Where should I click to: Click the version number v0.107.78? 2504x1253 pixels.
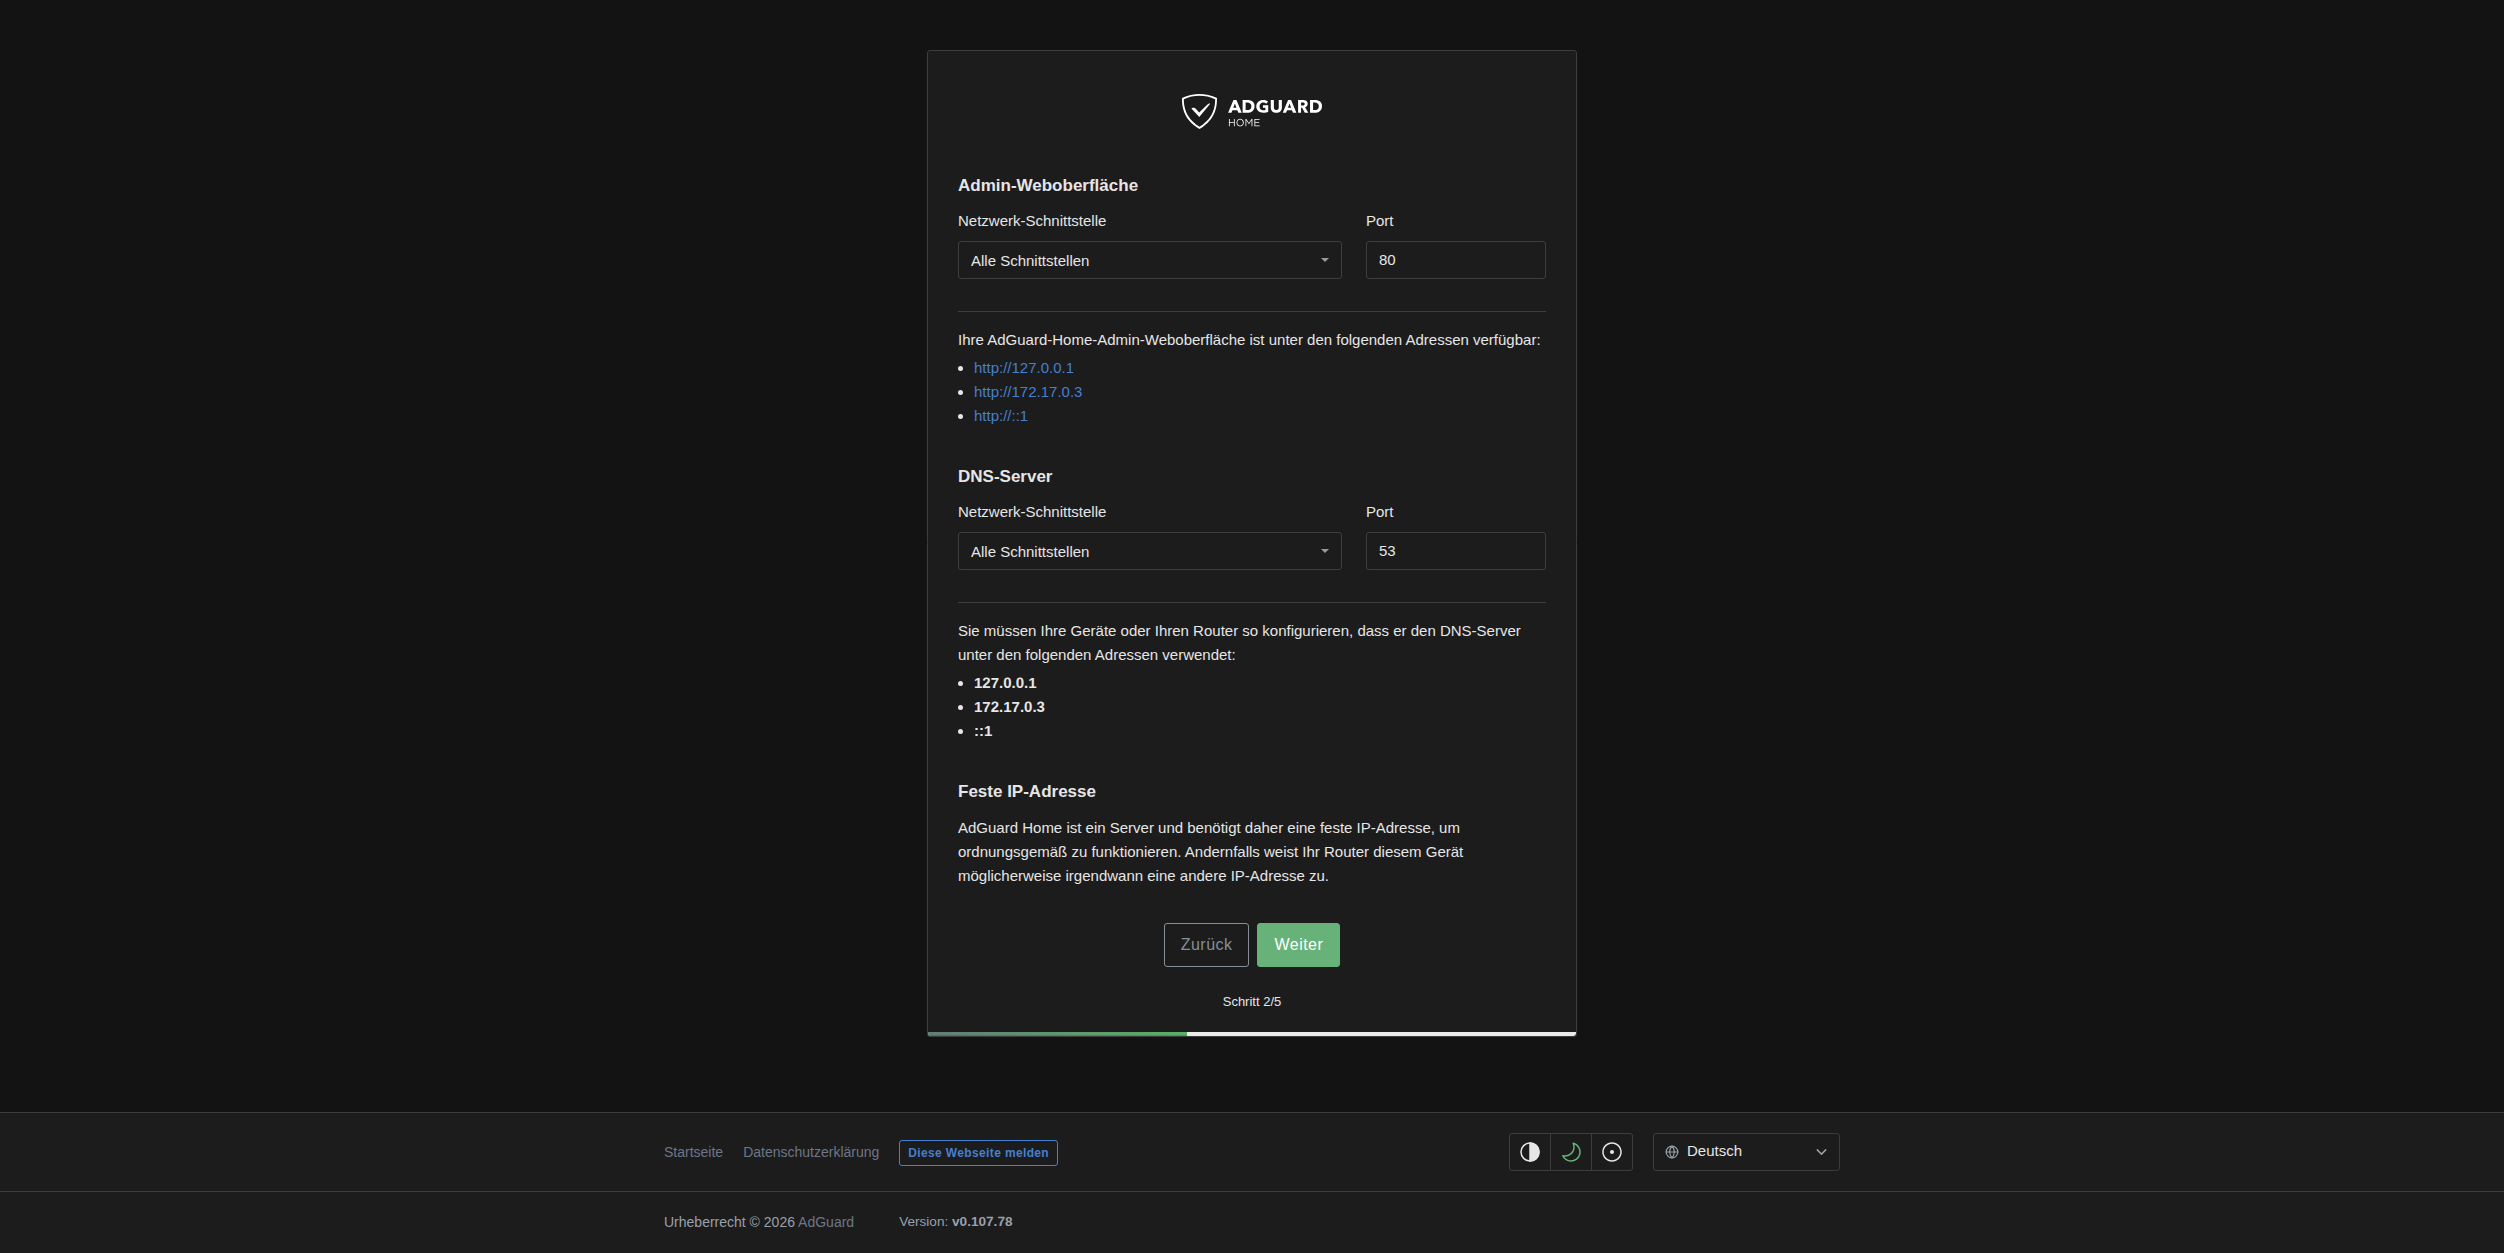982,1222
